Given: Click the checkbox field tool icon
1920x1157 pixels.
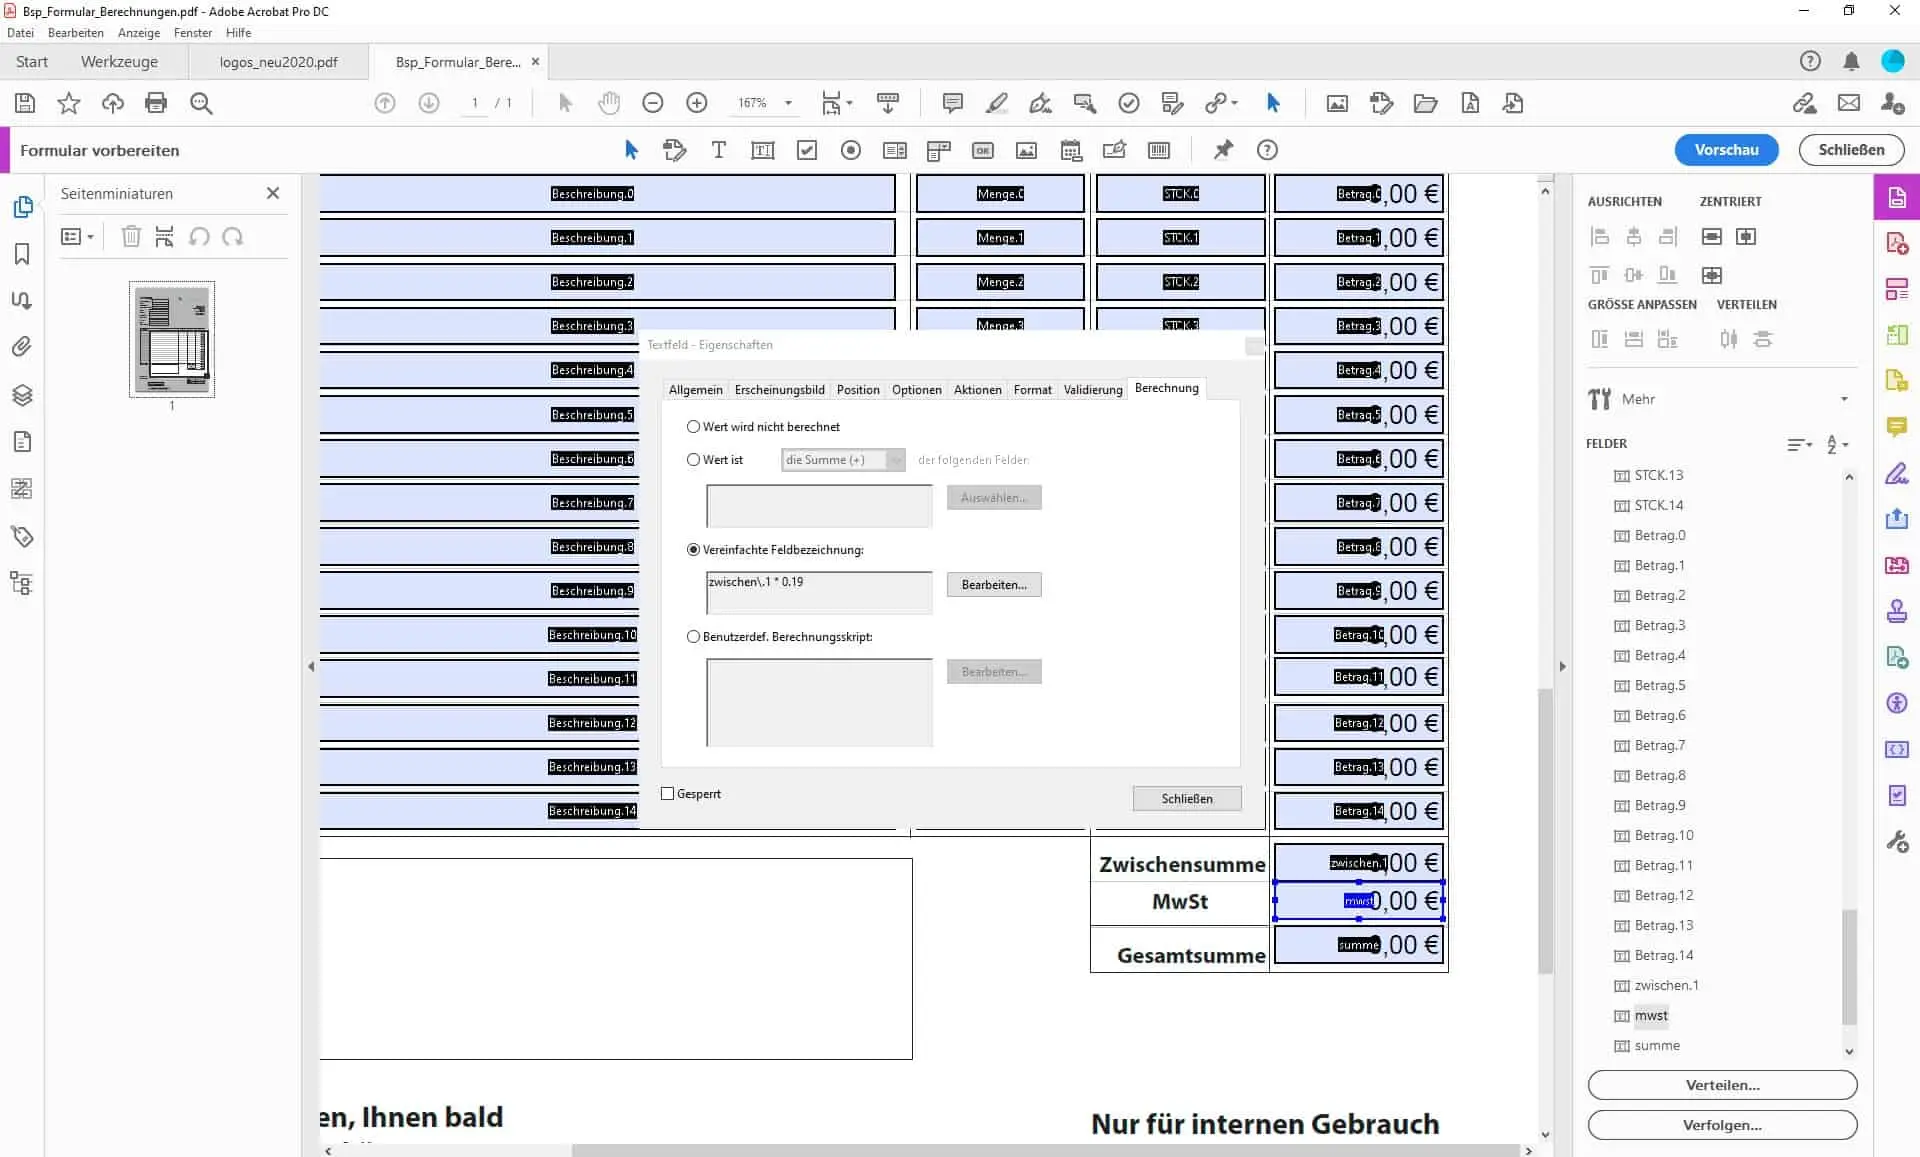Looking at the screenshot, I should pyautogui.click(x=807, y=150).
